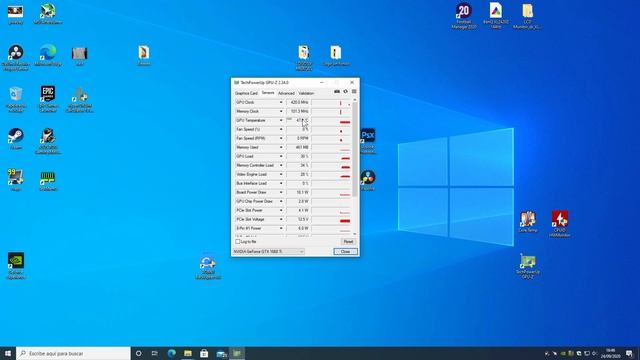Image resolution: width=640 pixels, height=360 pixels.
Task: Click the taskbar search input field
Action: click(x=73, y=353)
